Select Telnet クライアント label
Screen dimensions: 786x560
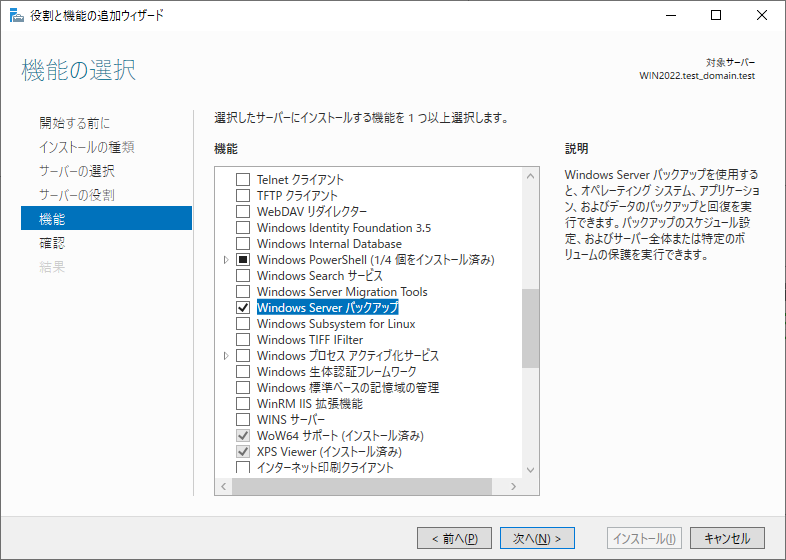click(x=300, y=179)
